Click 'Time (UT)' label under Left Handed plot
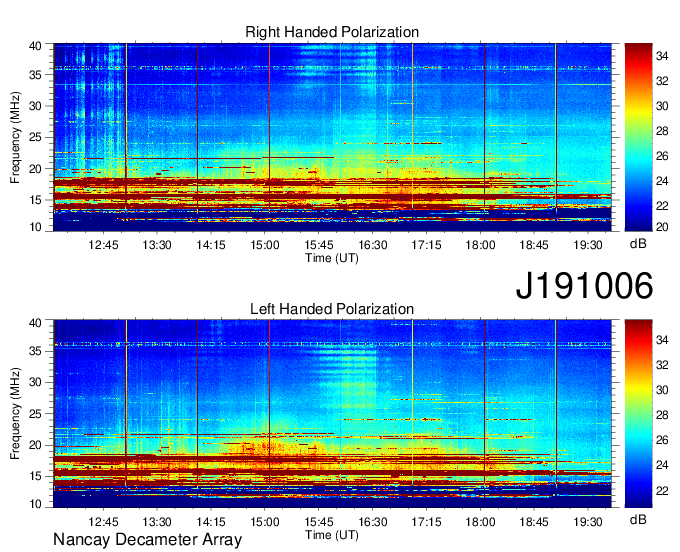The width and height of the screenshot is (680, 552). click(x=332, y=535)
